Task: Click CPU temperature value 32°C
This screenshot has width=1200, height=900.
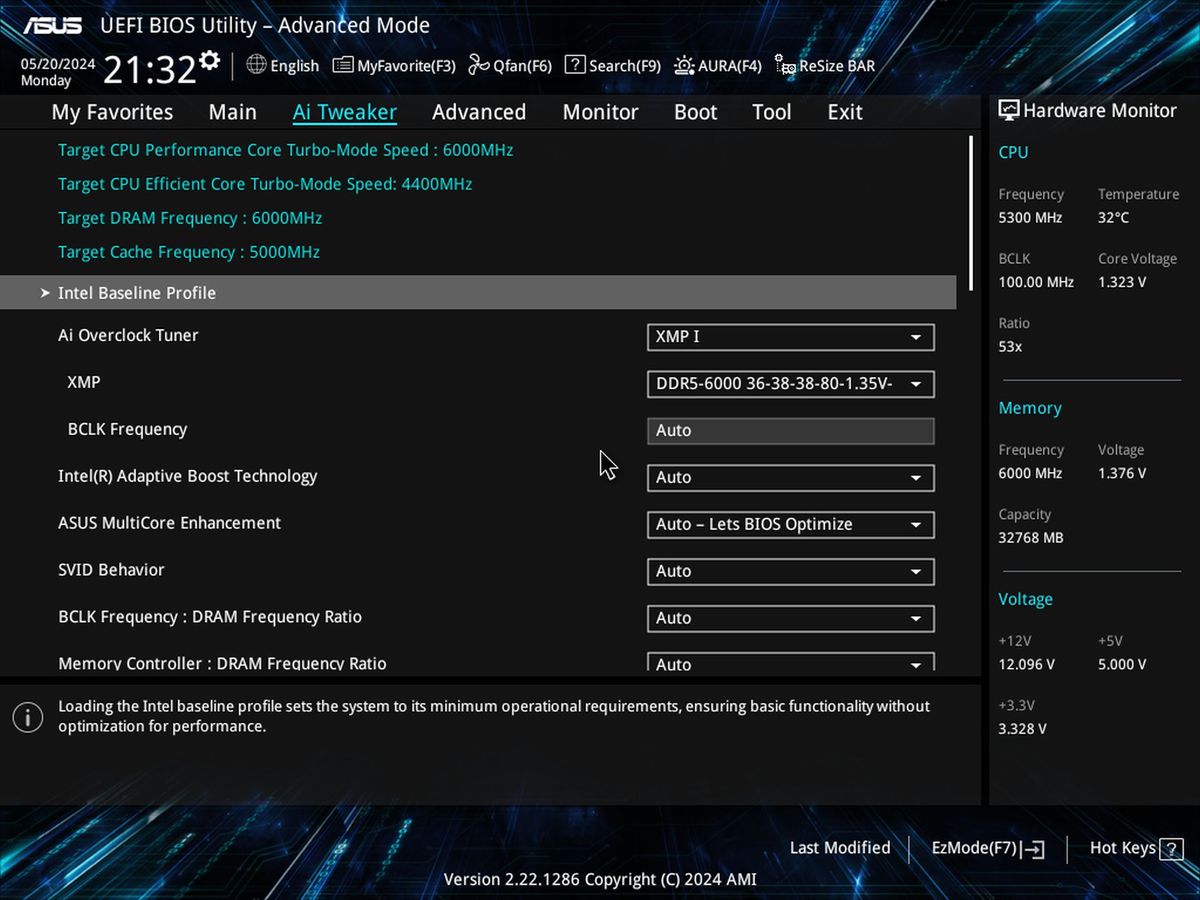Action: click(1114, 218)
